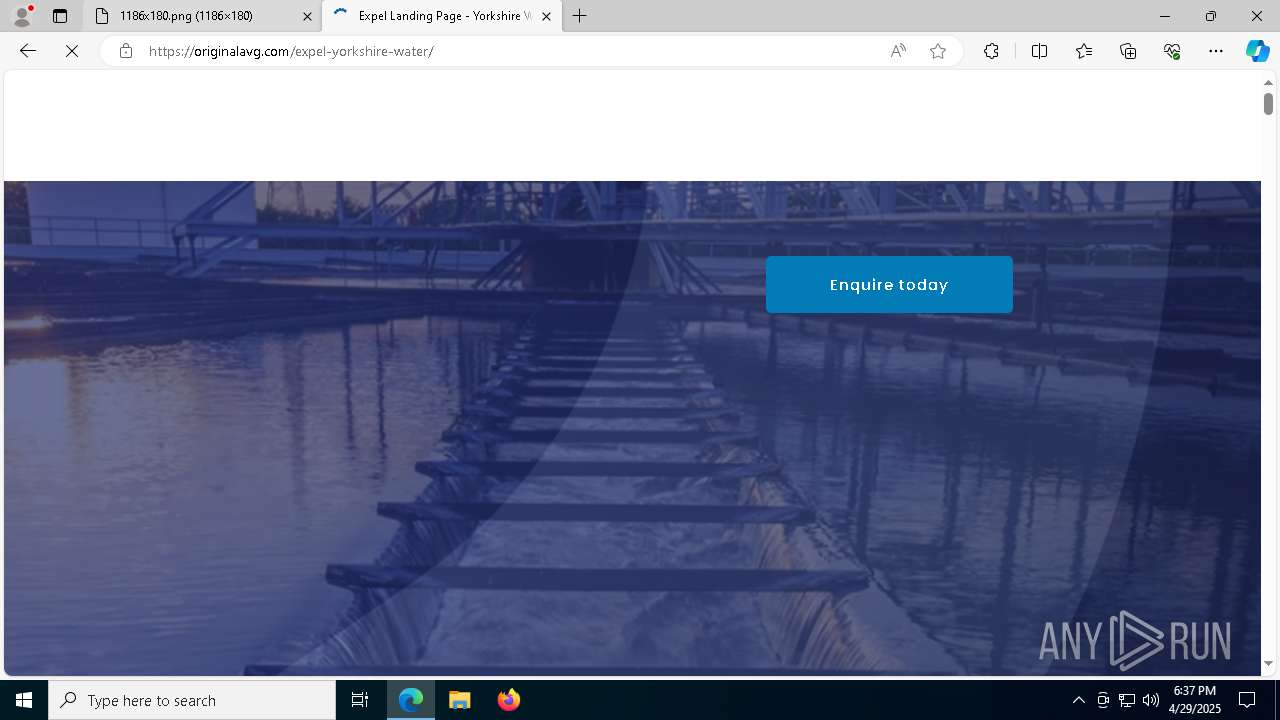Open Task View on taskbar

coord(360,700)
